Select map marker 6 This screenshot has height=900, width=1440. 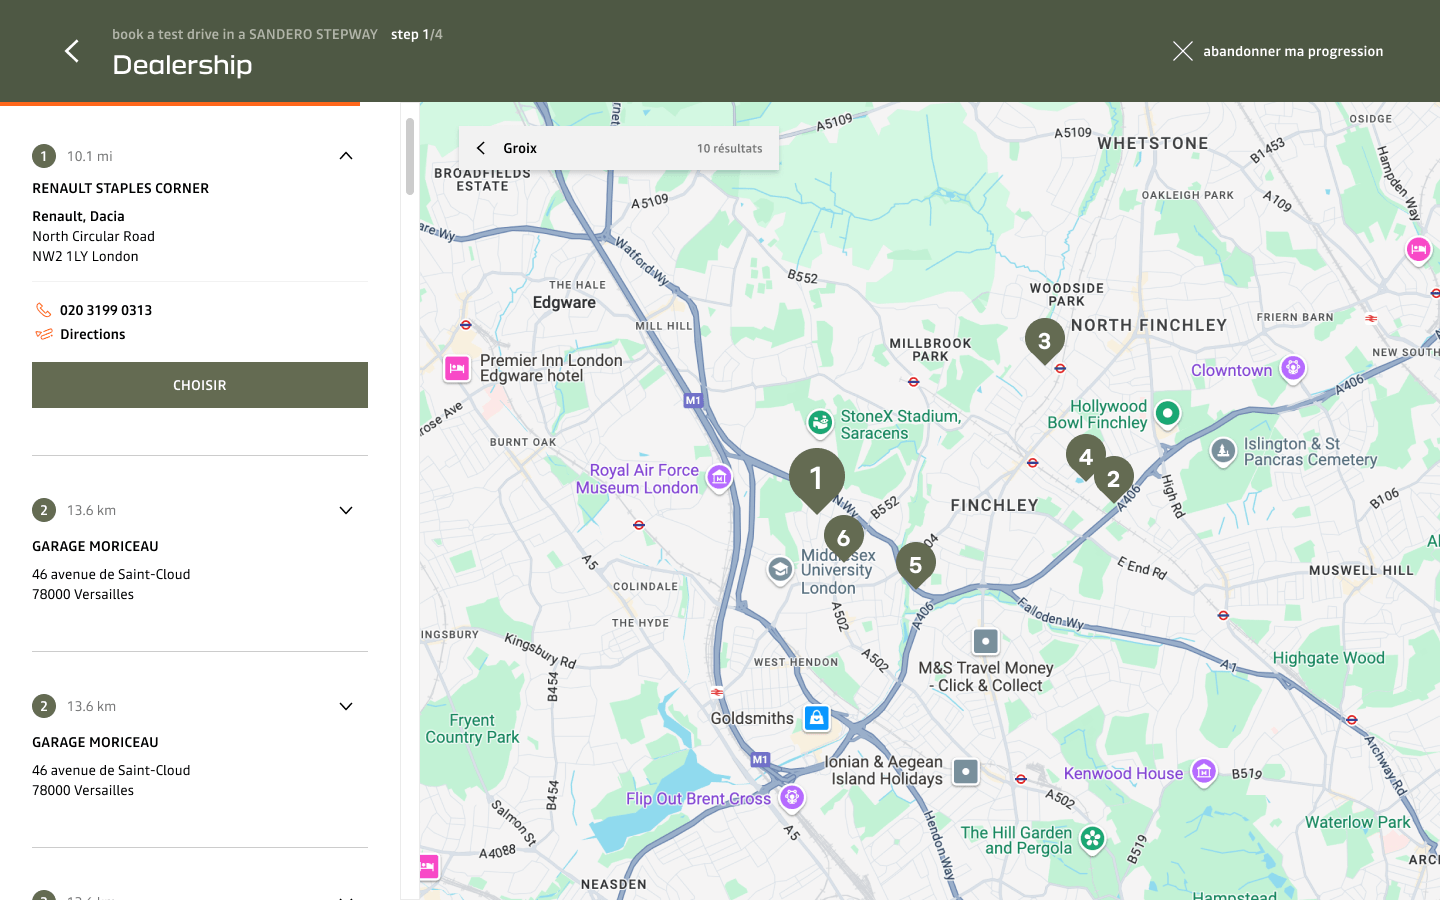pos(843,538)
